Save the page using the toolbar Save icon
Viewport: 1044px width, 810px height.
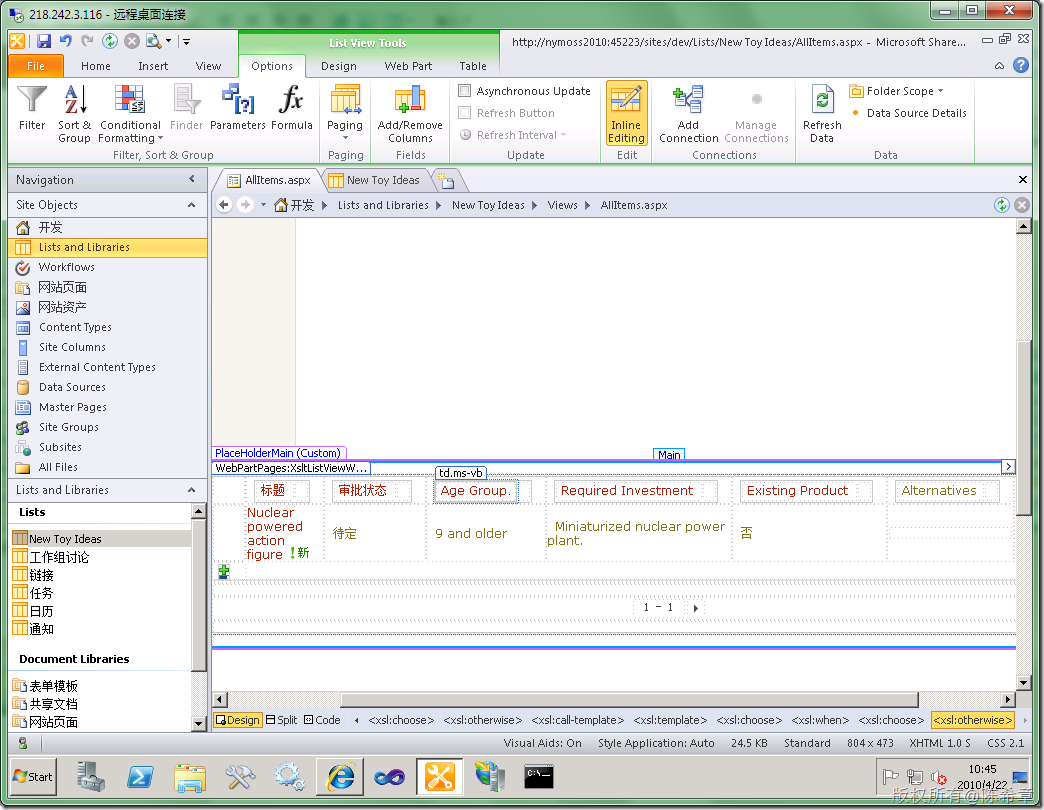44,41
